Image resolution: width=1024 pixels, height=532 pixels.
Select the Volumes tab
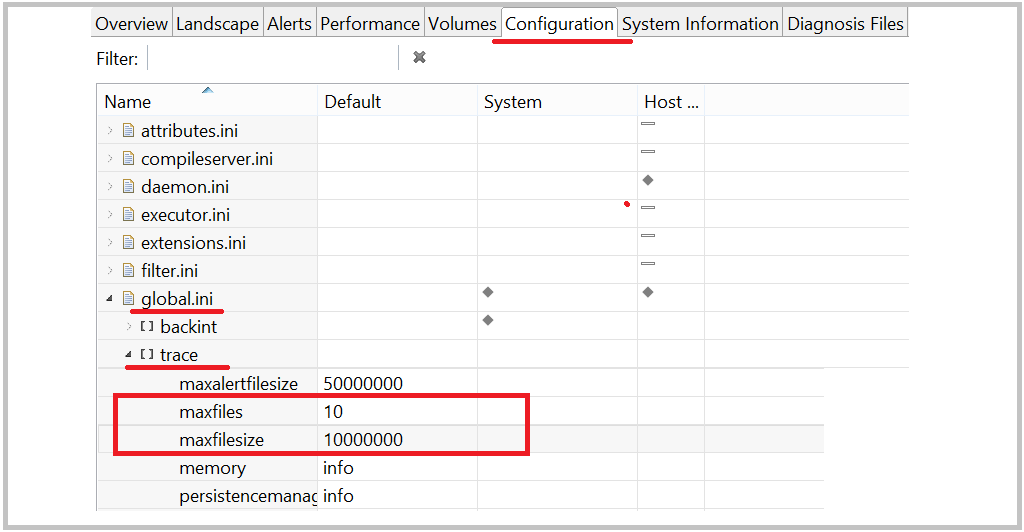pyautogui.click(x=462, y=24)
